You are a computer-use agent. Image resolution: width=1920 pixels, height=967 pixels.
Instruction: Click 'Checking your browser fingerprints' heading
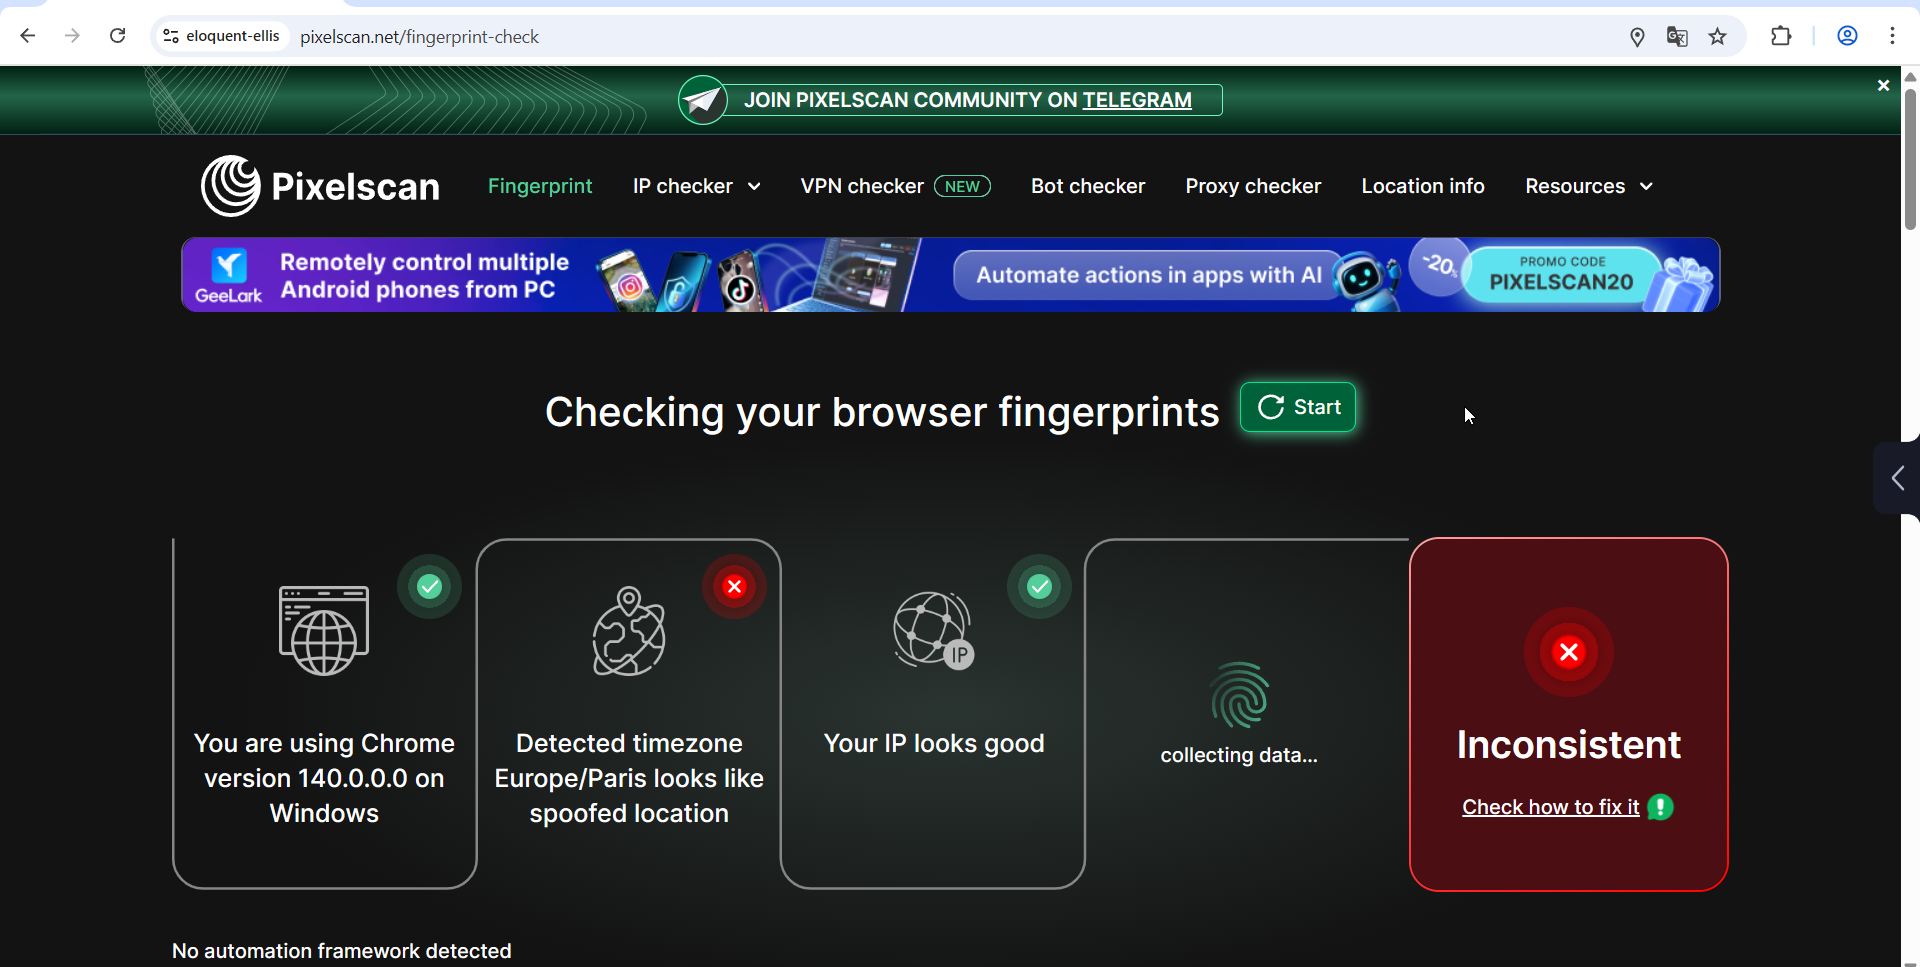[x=882, y=412]
